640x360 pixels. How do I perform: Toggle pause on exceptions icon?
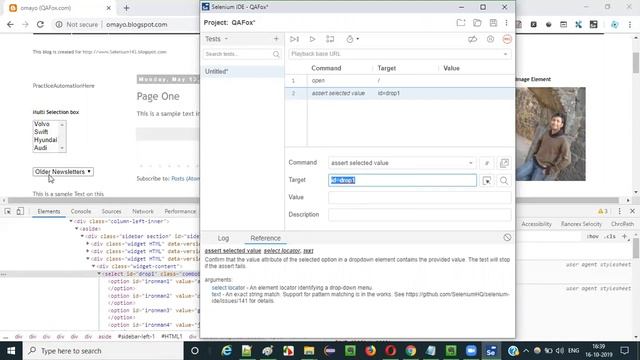pos(490,39)
